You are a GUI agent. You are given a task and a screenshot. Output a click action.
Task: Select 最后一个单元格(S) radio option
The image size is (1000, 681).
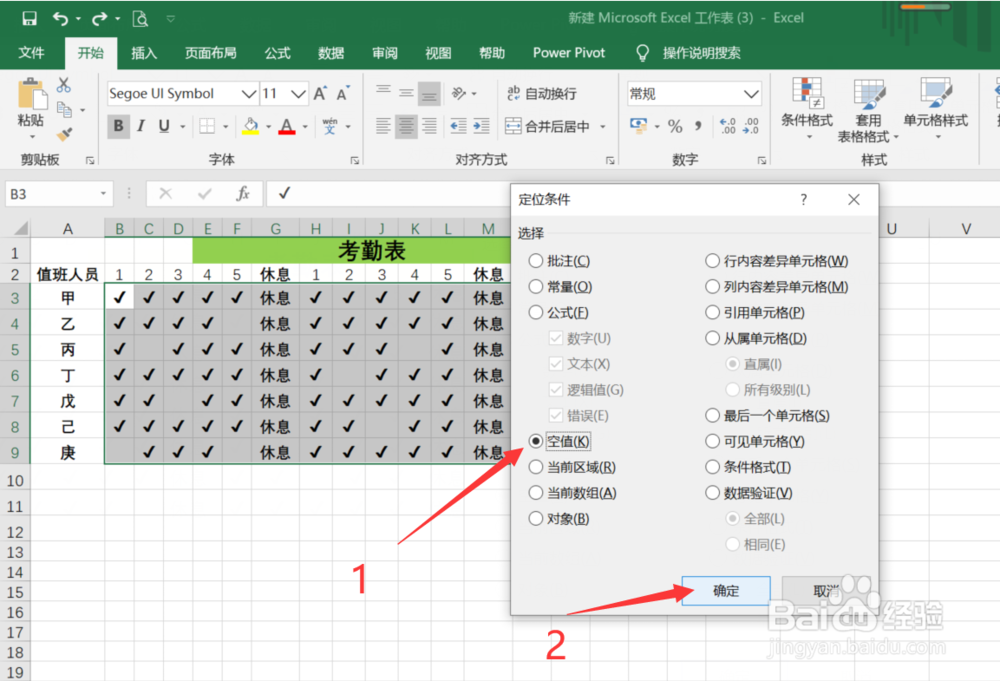[x=767, y=416]
